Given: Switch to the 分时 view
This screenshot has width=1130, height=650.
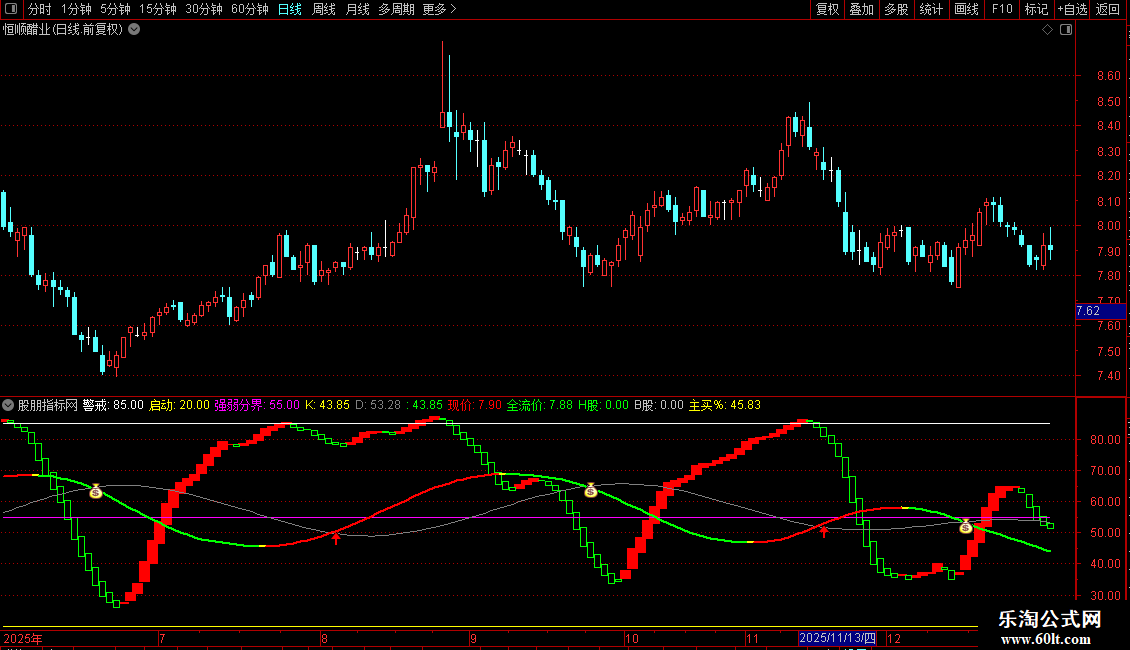Looking at the screenshot, I should pos(40,9).
